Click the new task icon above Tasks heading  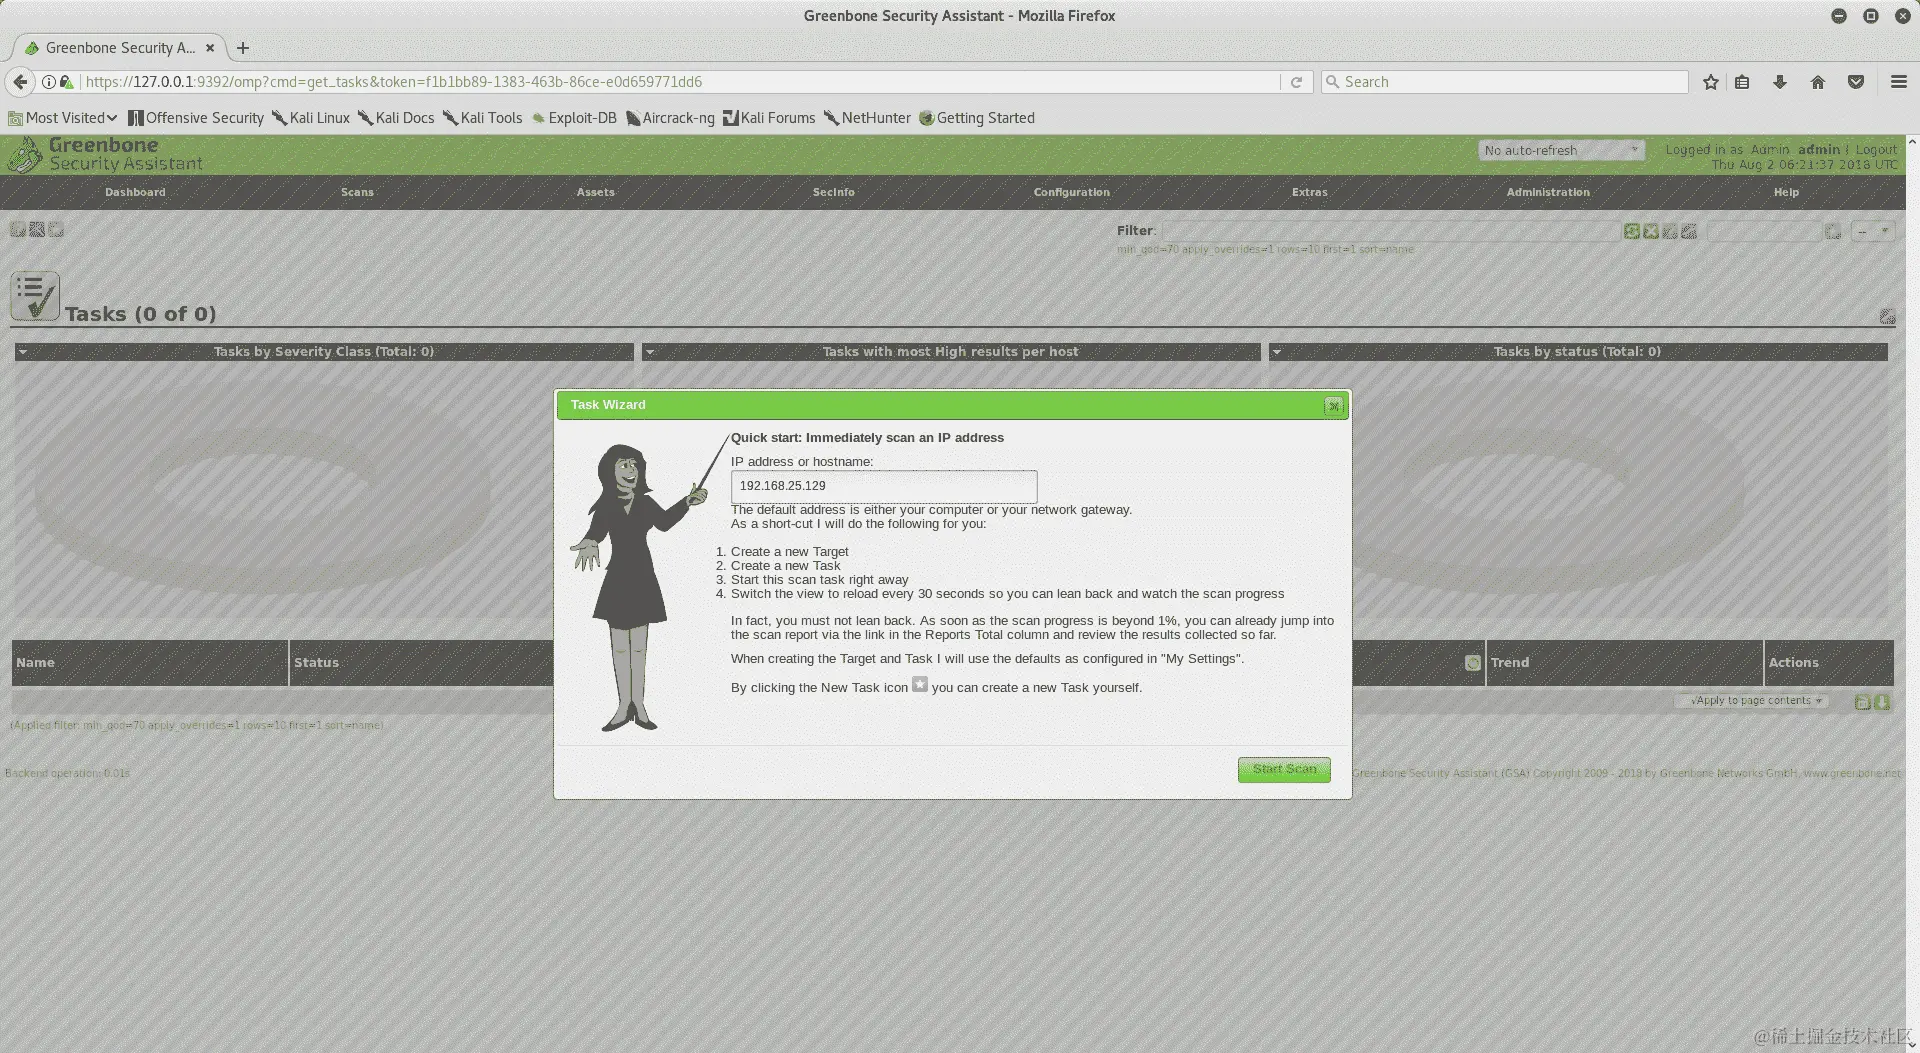coord(56,229)
